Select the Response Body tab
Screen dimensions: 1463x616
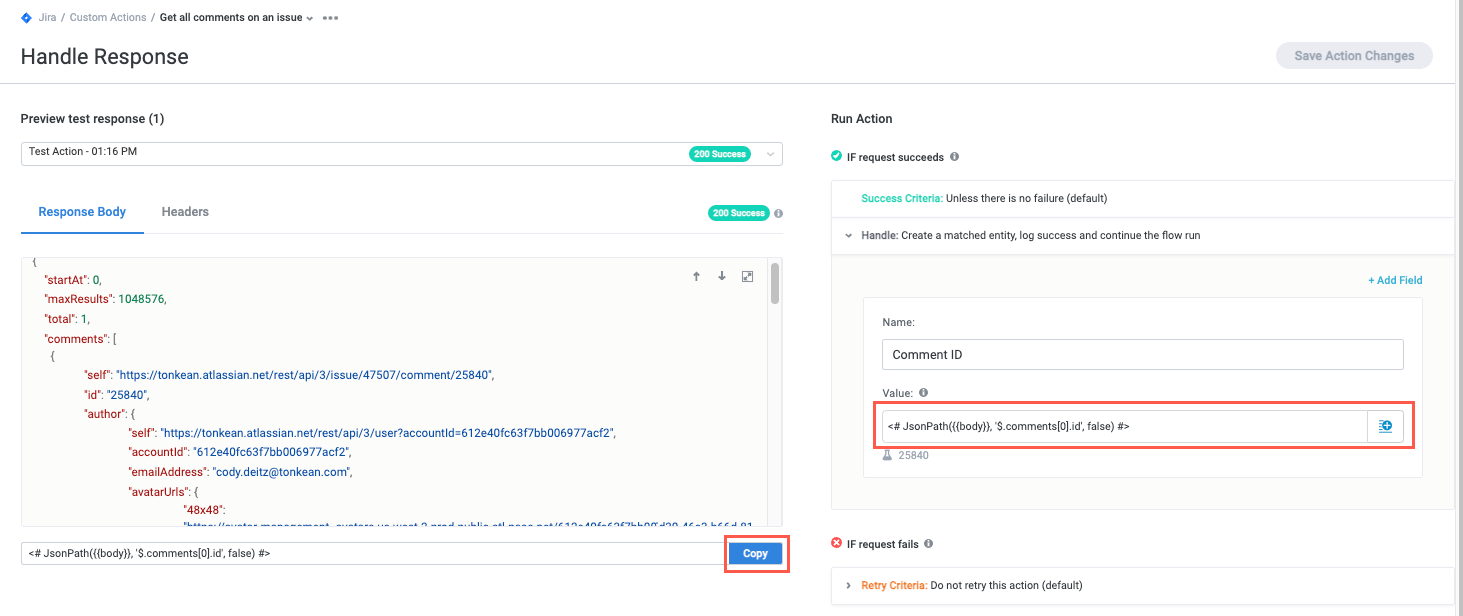tap(82, 212)
